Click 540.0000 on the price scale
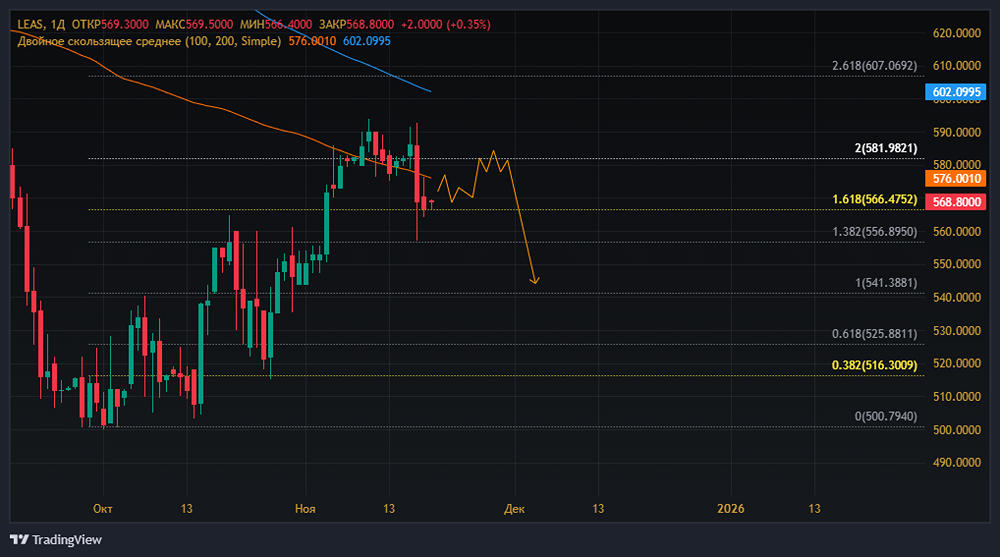The height and width of the screenshot is (557, 1000). (x=956, y=297)
